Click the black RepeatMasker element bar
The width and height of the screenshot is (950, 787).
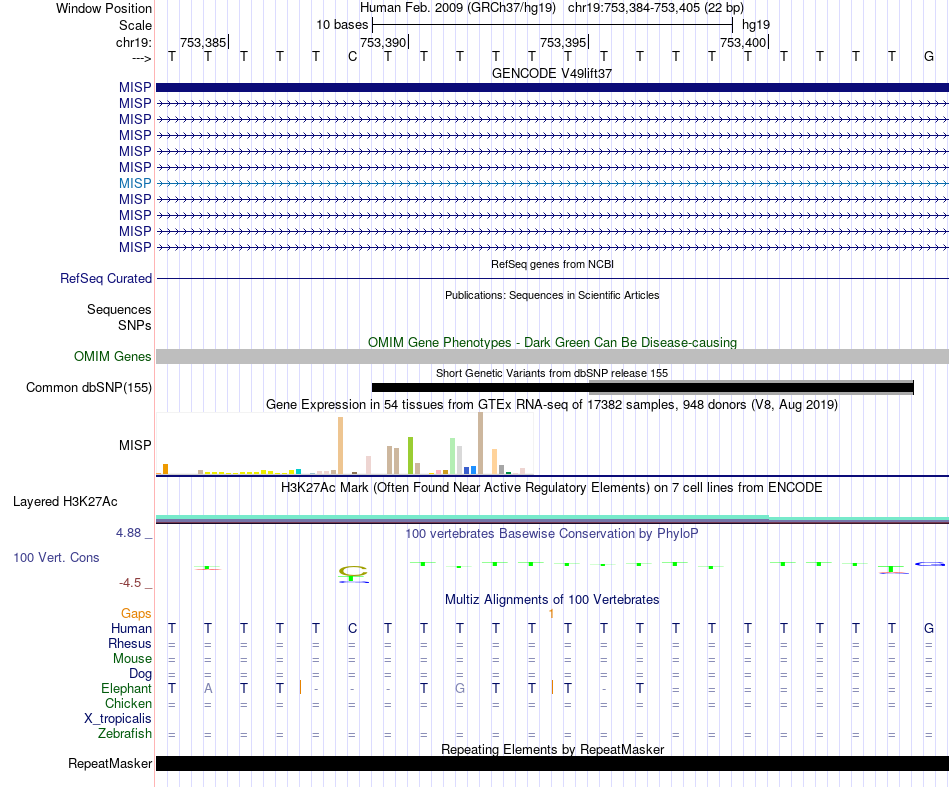click(552, 763)
